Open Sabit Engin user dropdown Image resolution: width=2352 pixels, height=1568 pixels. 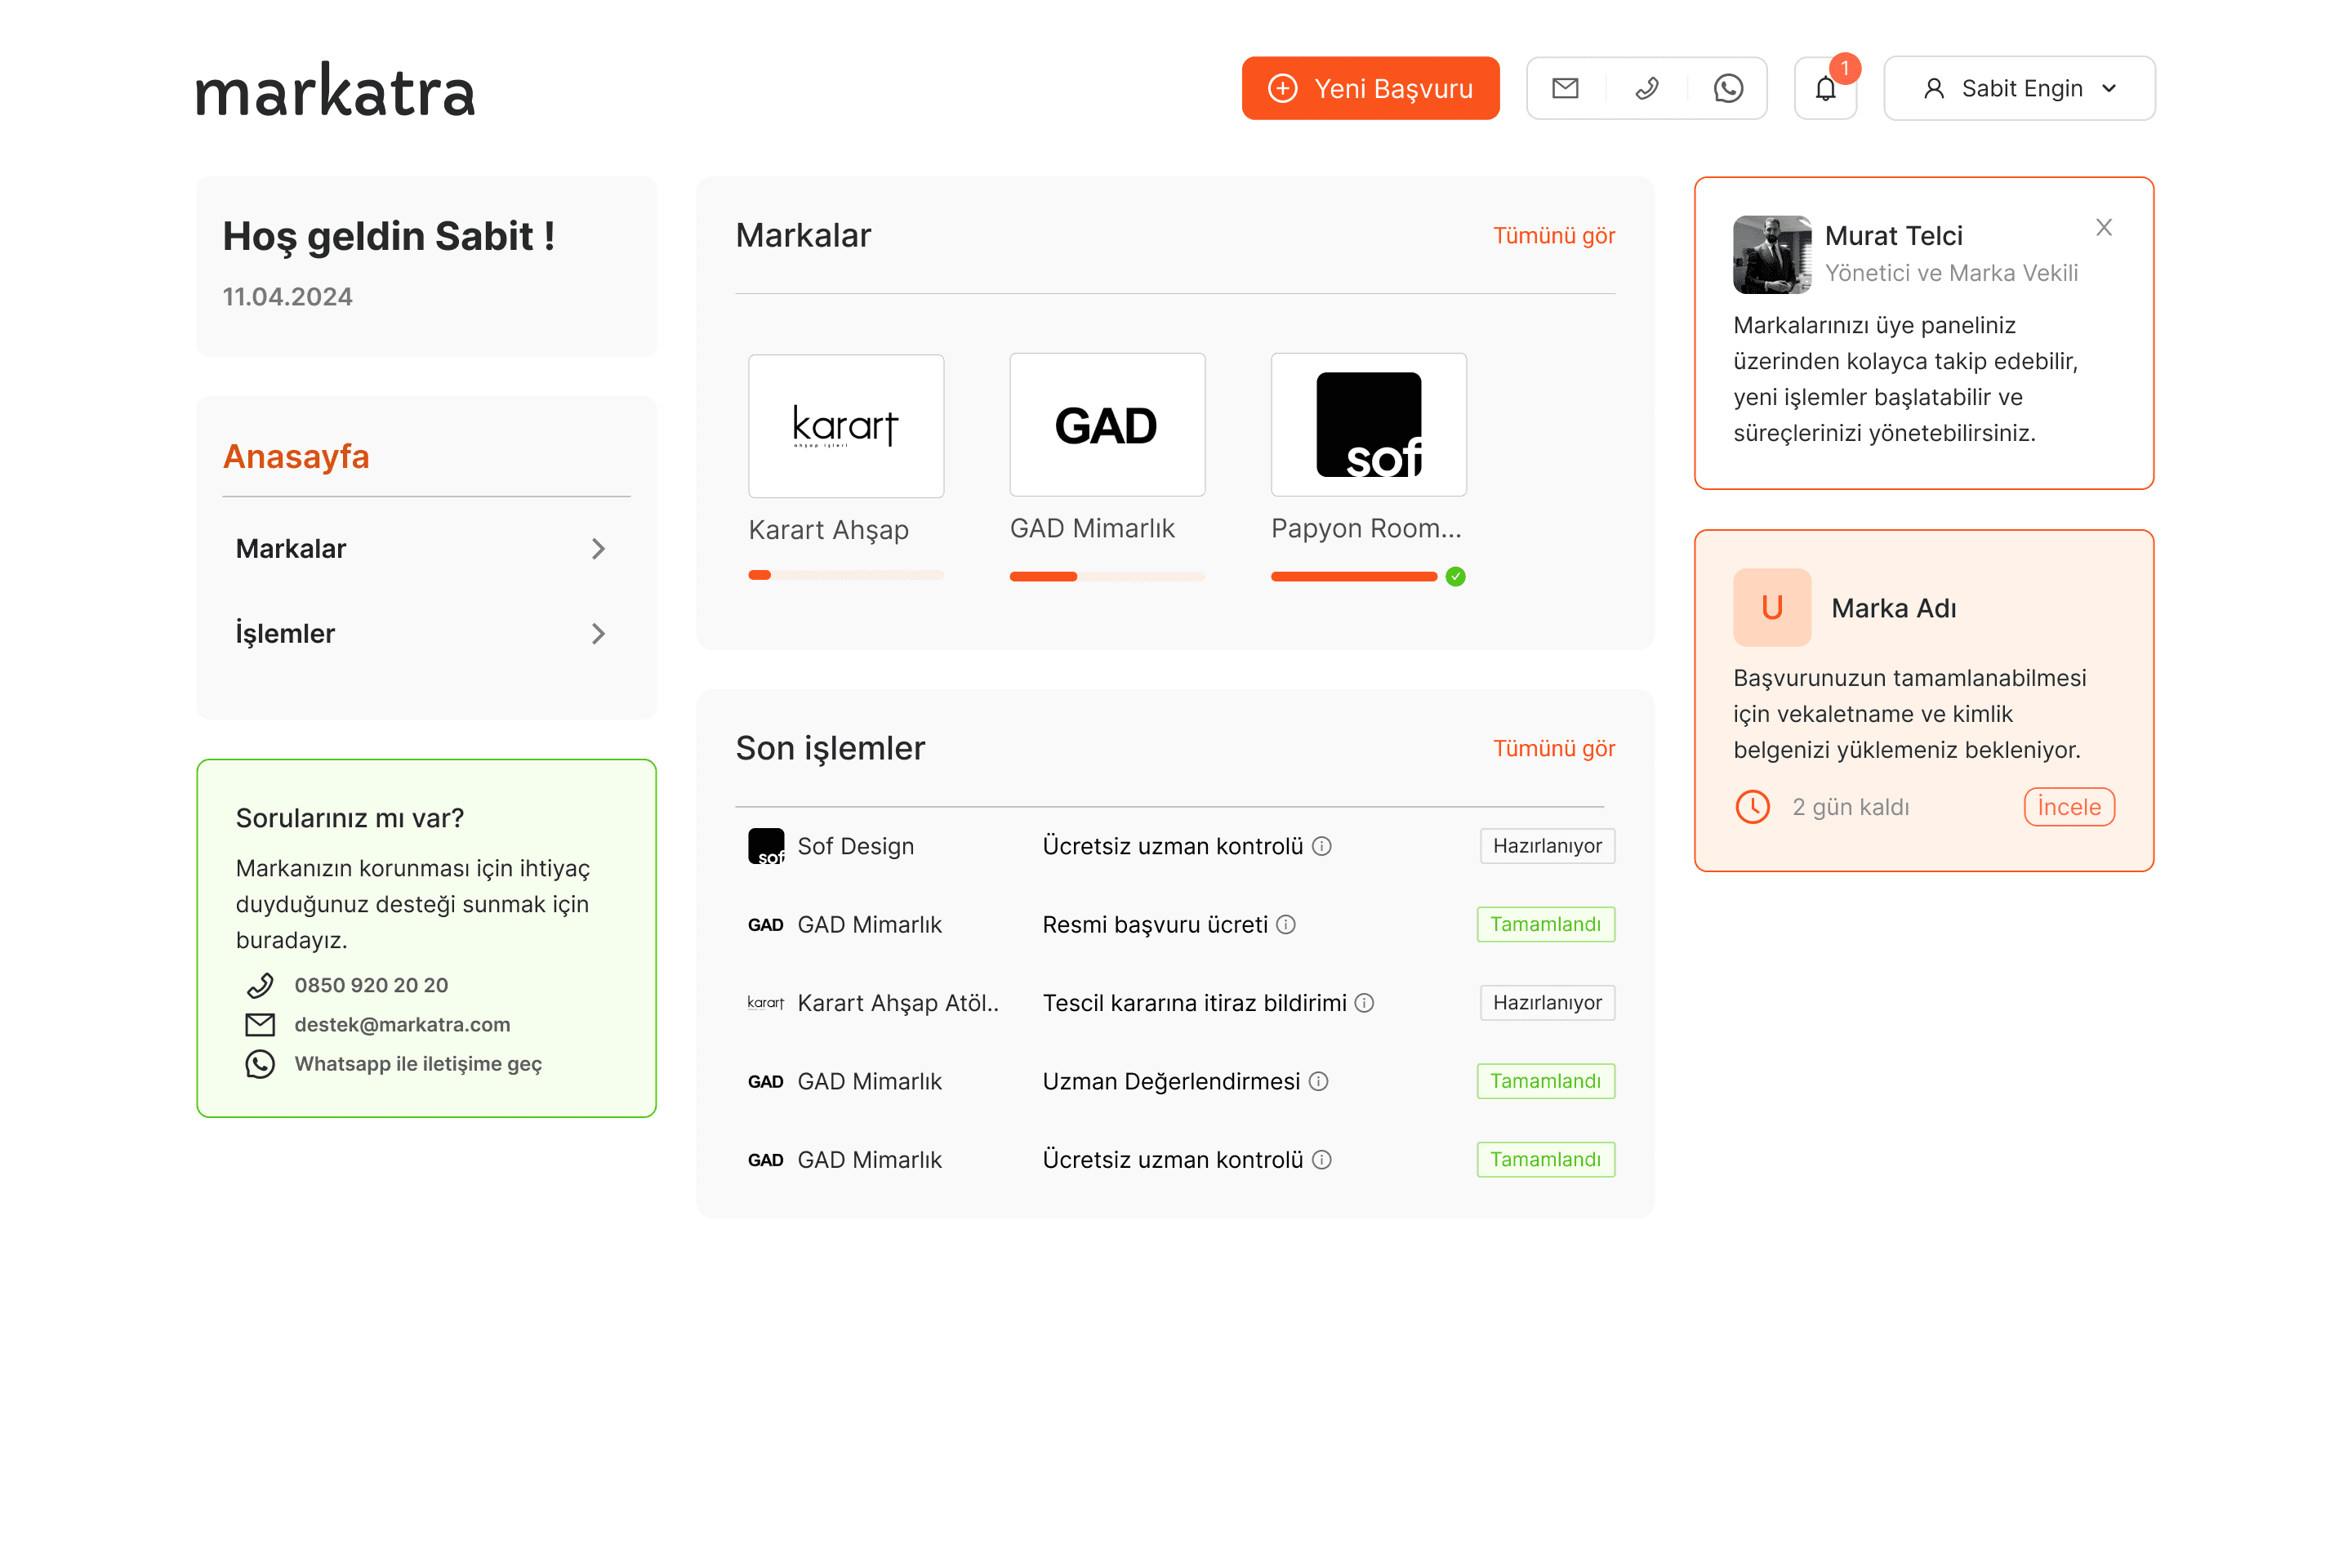point(2019,88)
